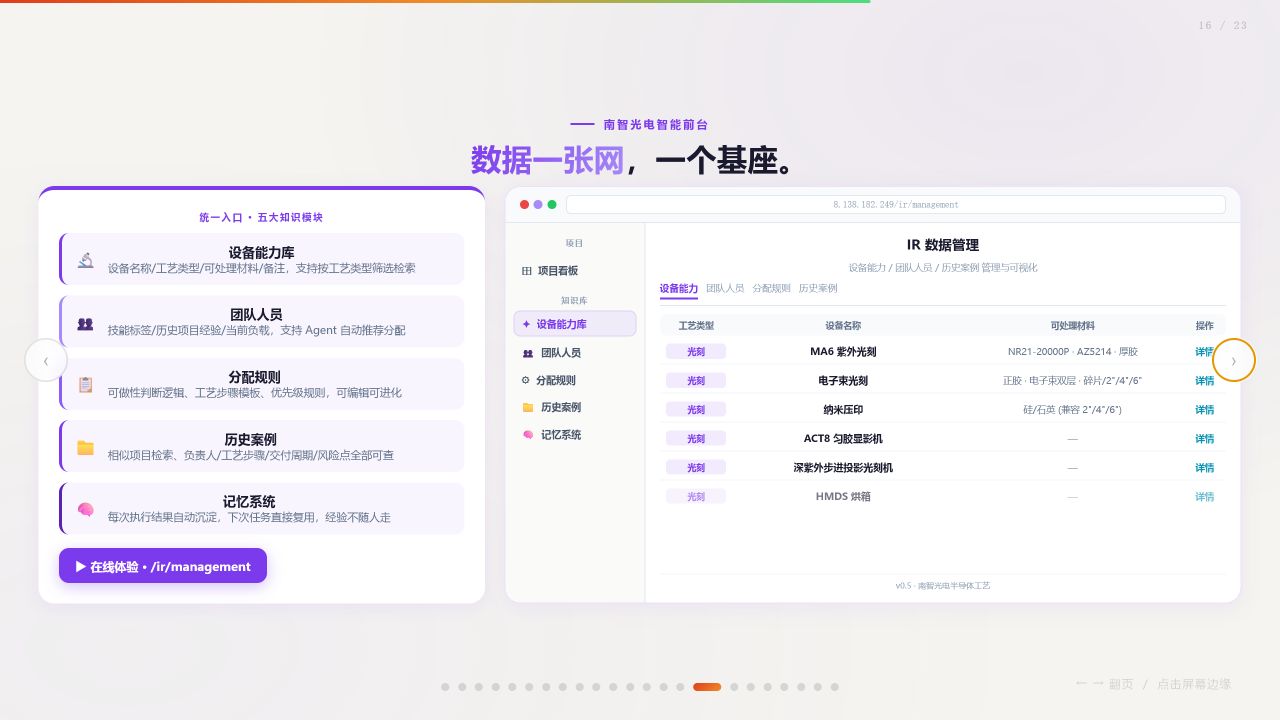Click the 分配规则 card title on left
This screenshot has width=1280, height=720.
[254, 377]
